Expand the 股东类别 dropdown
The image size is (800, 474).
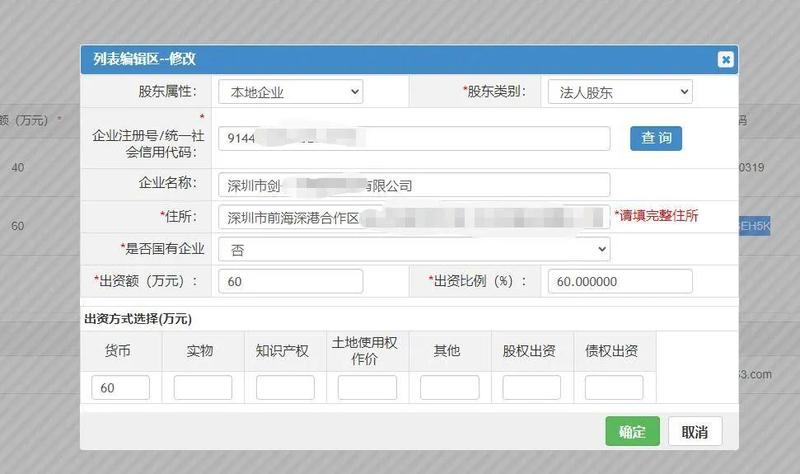pyautogui.click(x=620, y=92)
